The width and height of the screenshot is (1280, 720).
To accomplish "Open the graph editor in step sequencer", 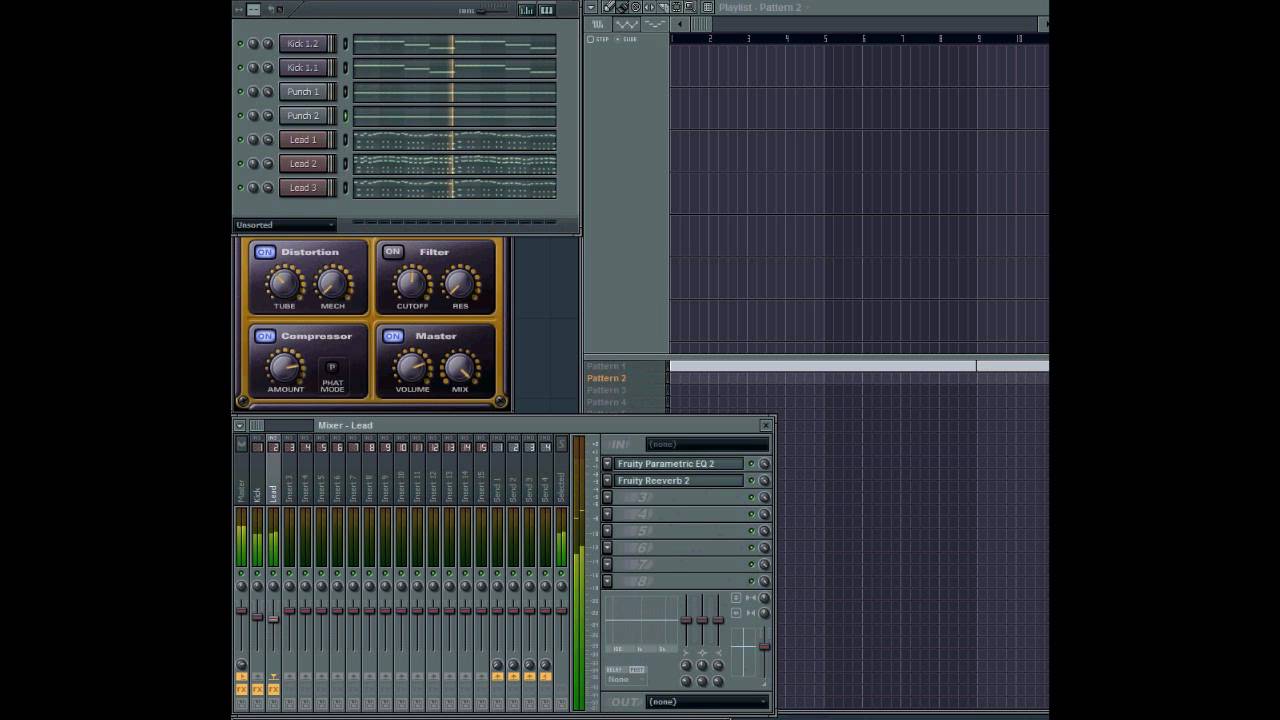I will coord(527,10).
